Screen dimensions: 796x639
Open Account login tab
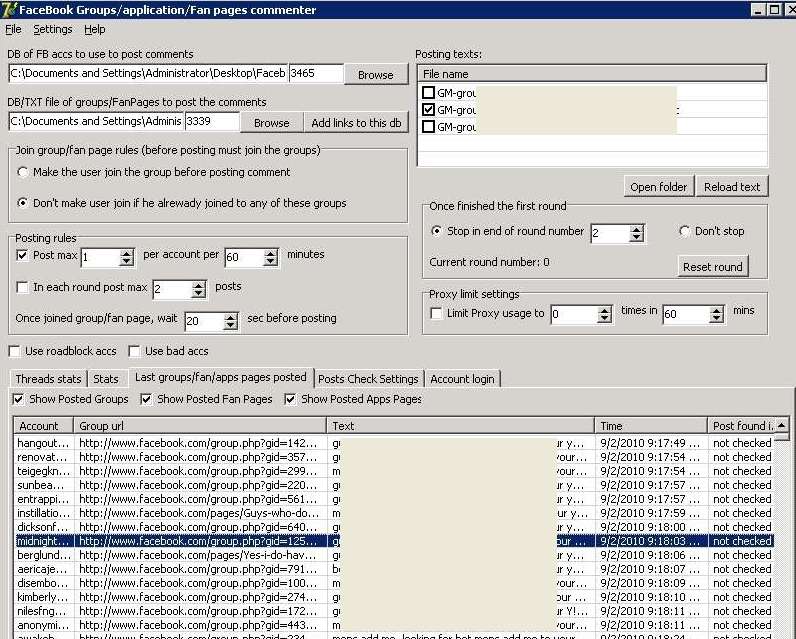point(462,379)
